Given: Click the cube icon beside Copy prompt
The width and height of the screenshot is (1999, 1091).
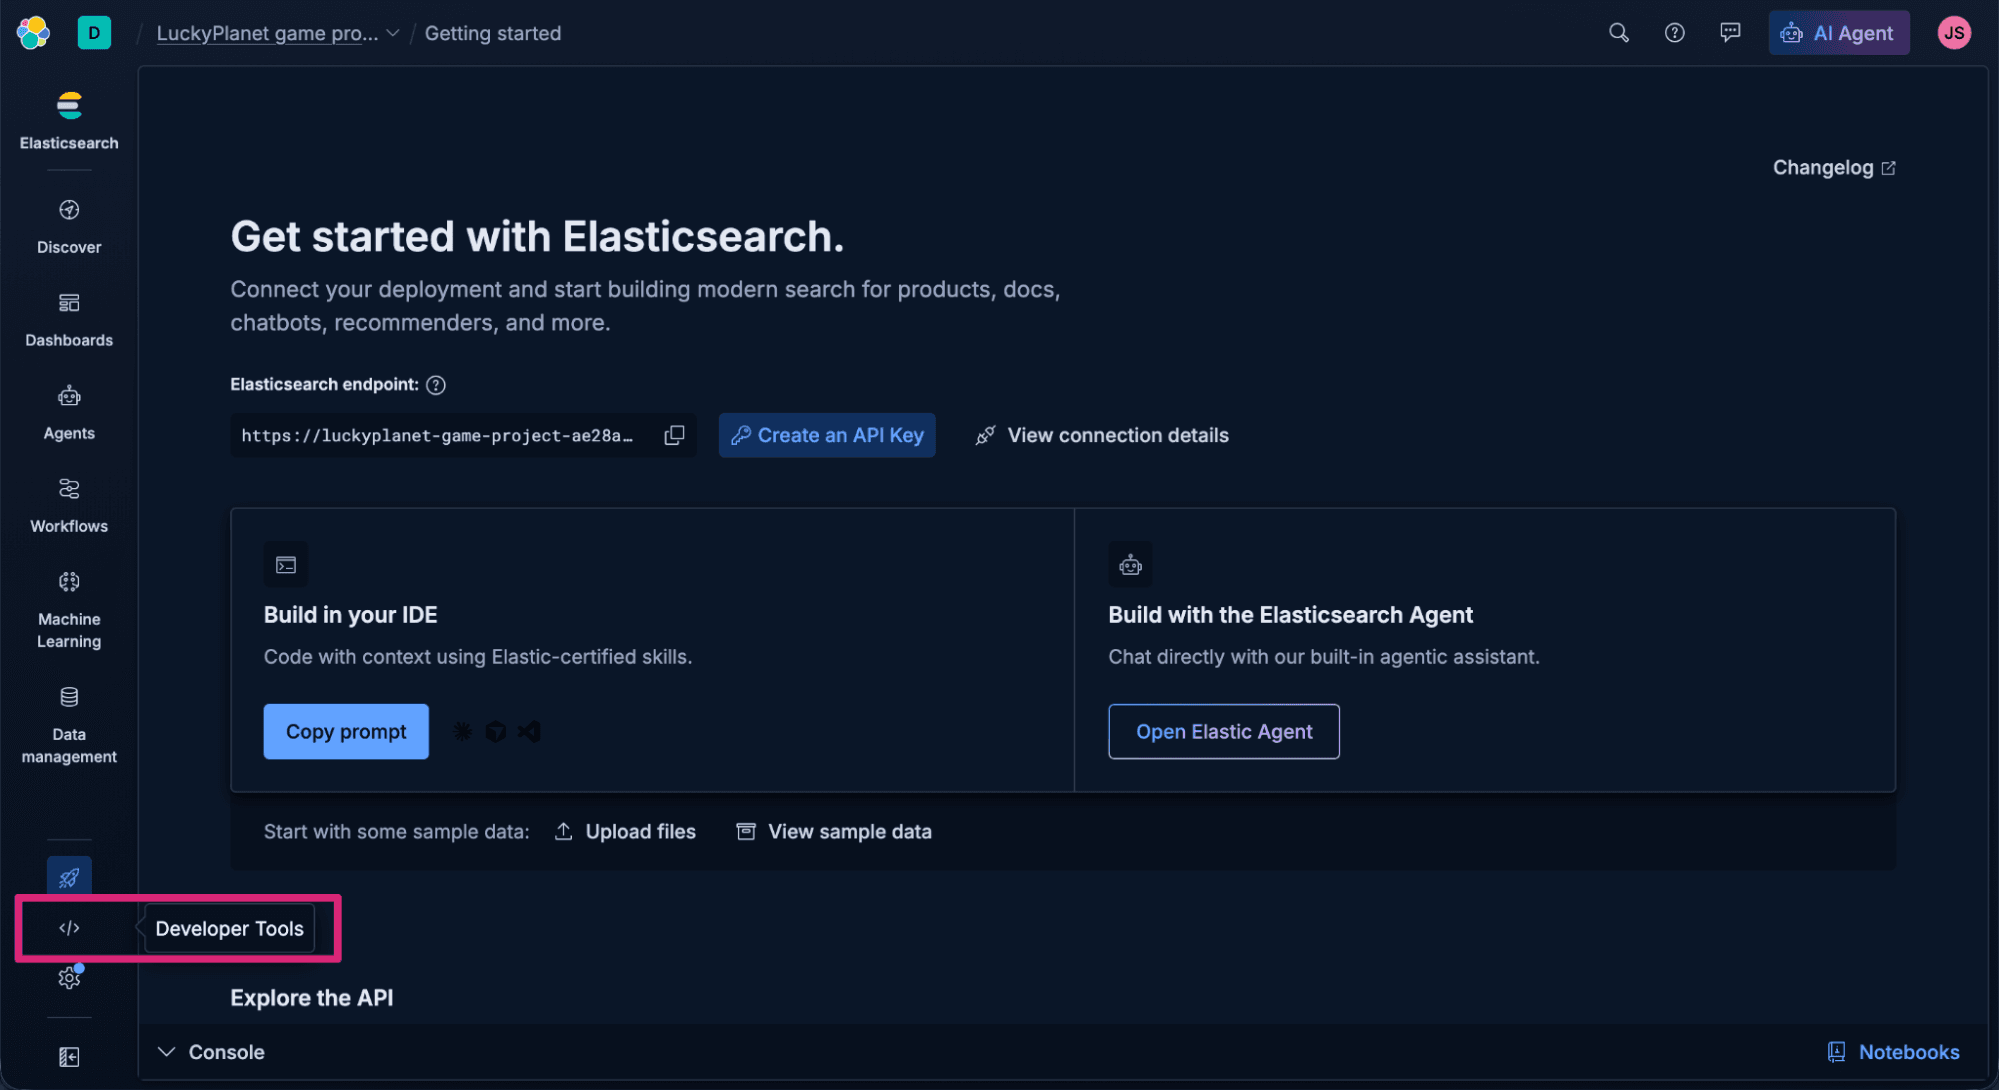Looking at the screenshot, I should [495, 732].
